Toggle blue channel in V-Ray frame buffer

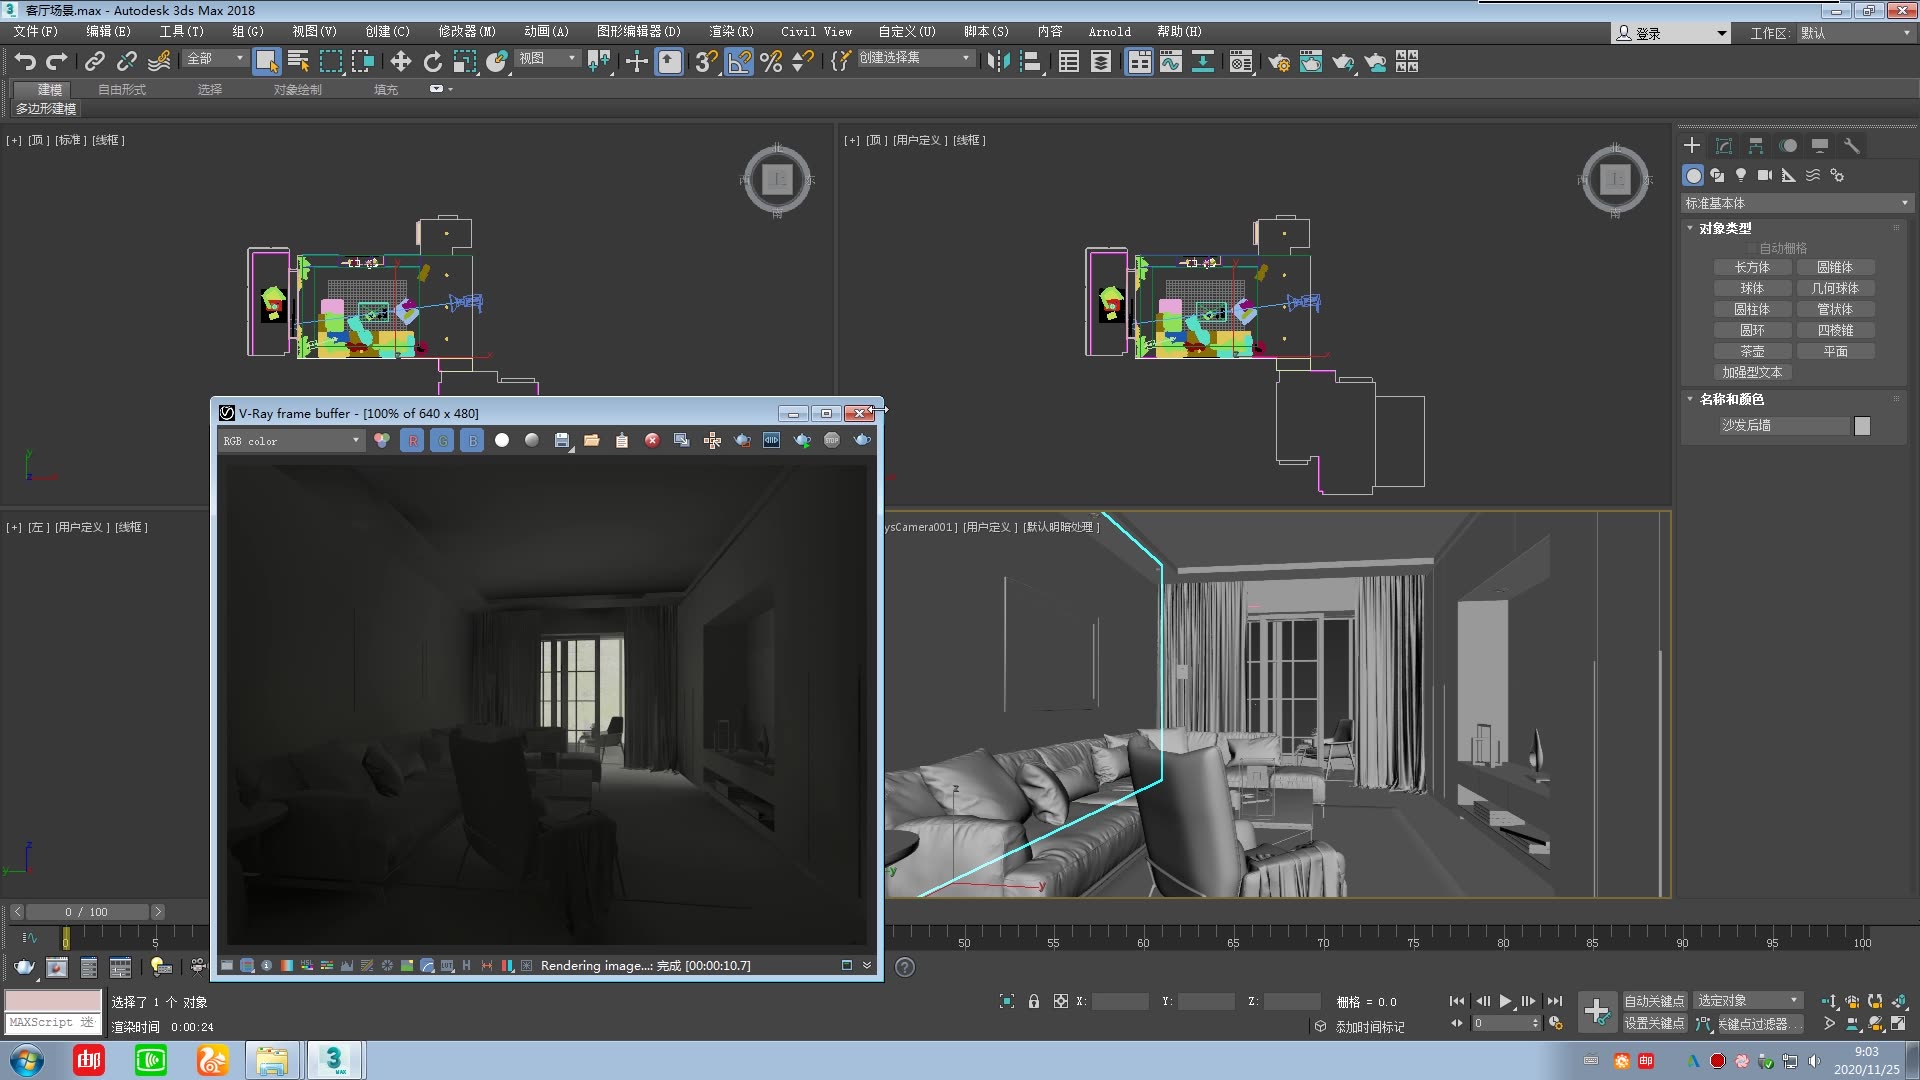pos(472,440)
